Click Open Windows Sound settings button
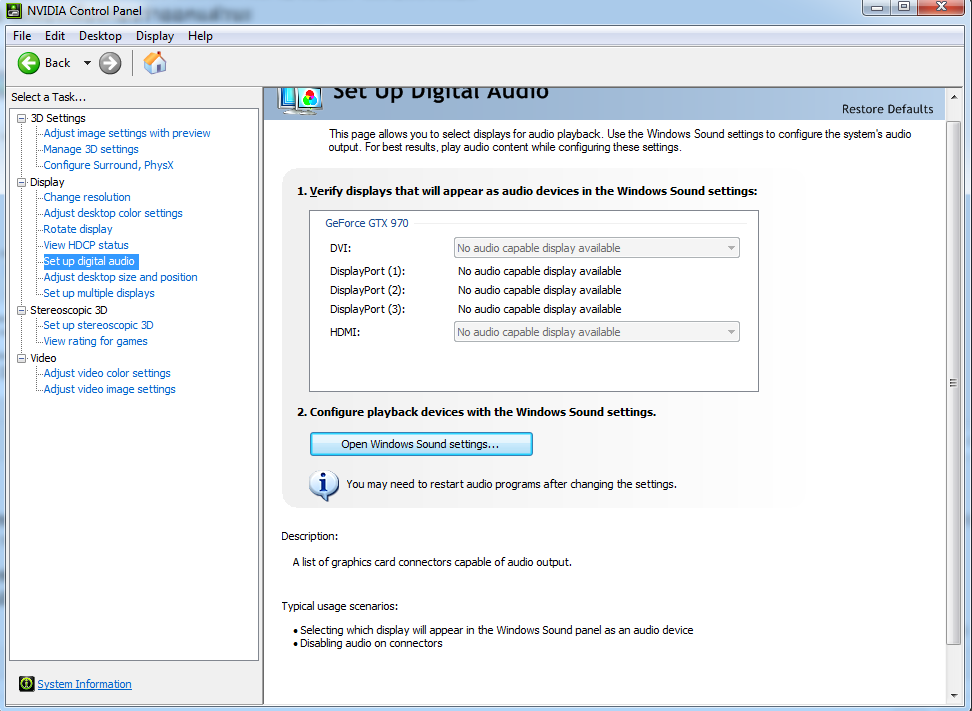972x711 pixels. pos(421,444)
